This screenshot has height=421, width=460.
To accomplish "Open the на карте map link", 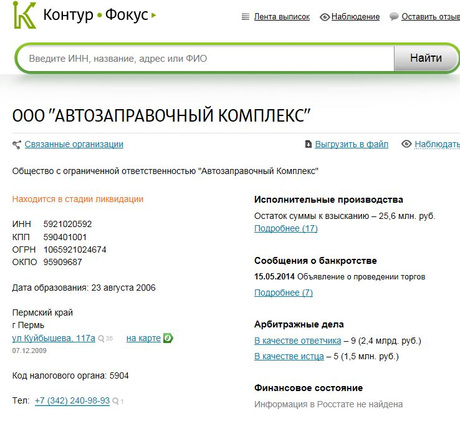I will [x=144, y=338].
